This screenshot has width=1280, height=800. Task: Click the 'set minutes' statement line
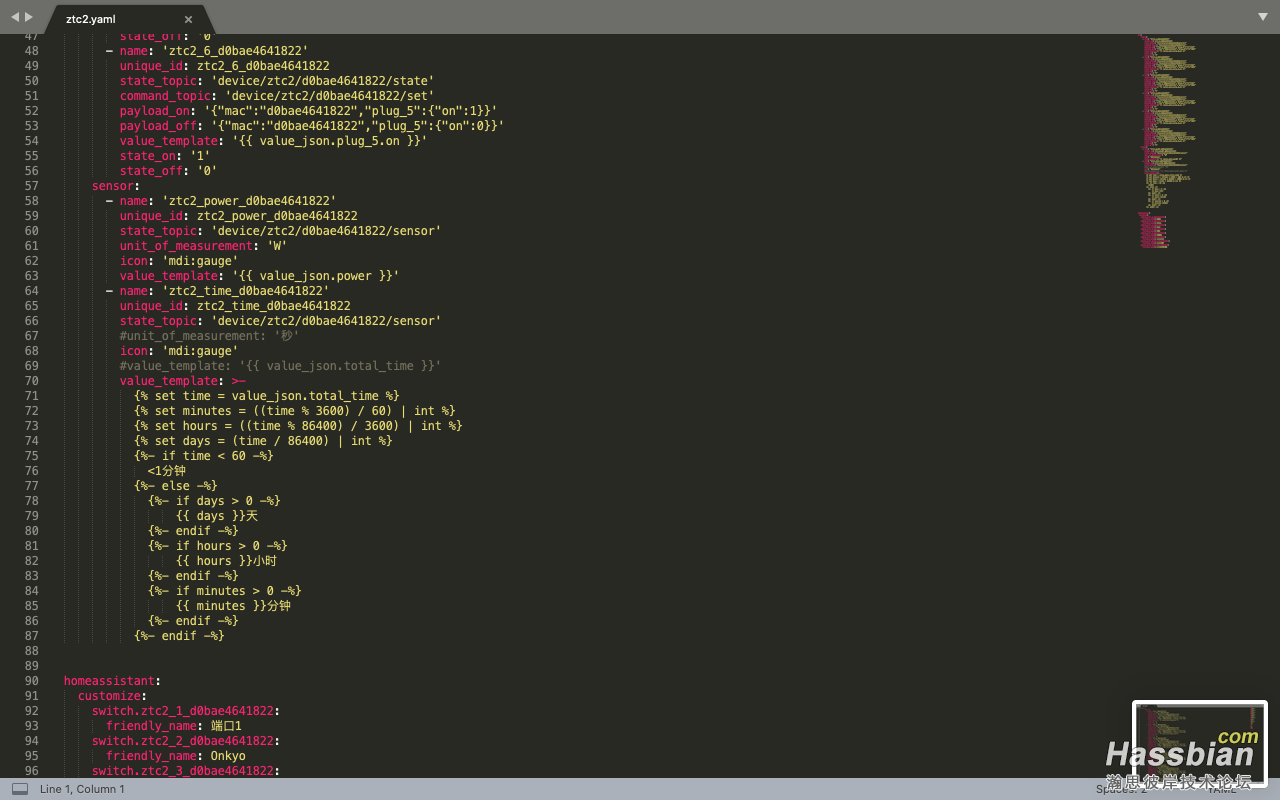294,411
